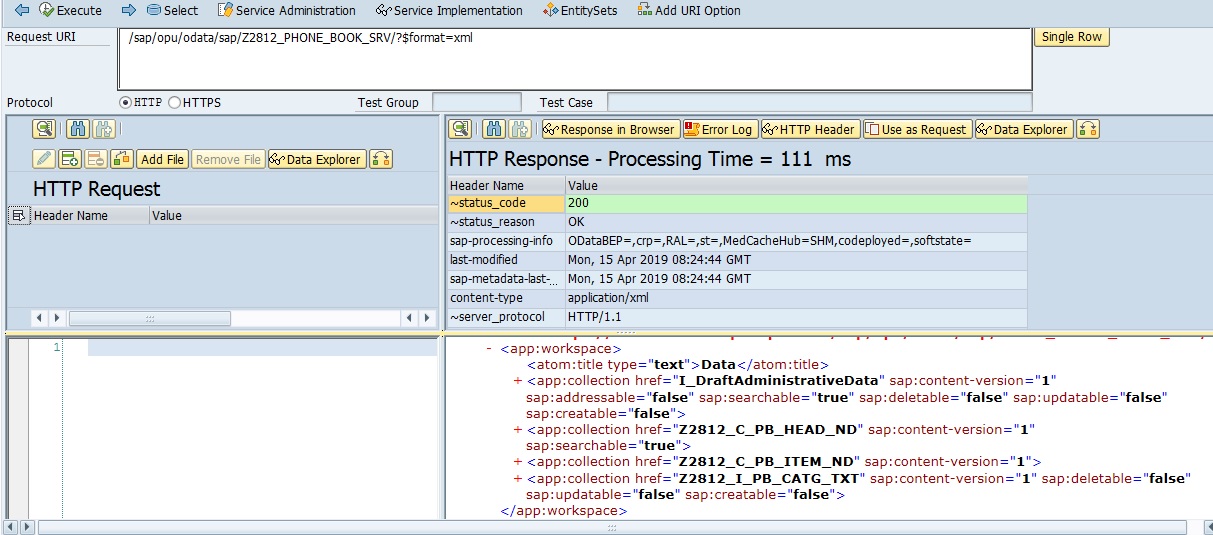Viewport: 1213px width, 535px height.
Task: Open Service Administration
Action: 287,10
